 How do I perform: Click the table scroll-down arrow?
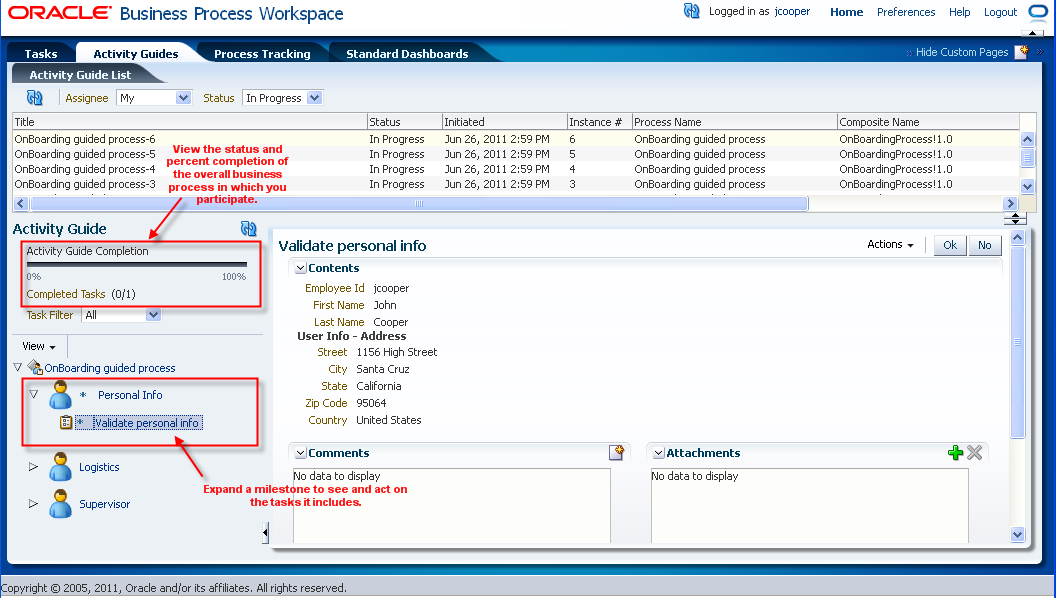[x=1027, y=187]
